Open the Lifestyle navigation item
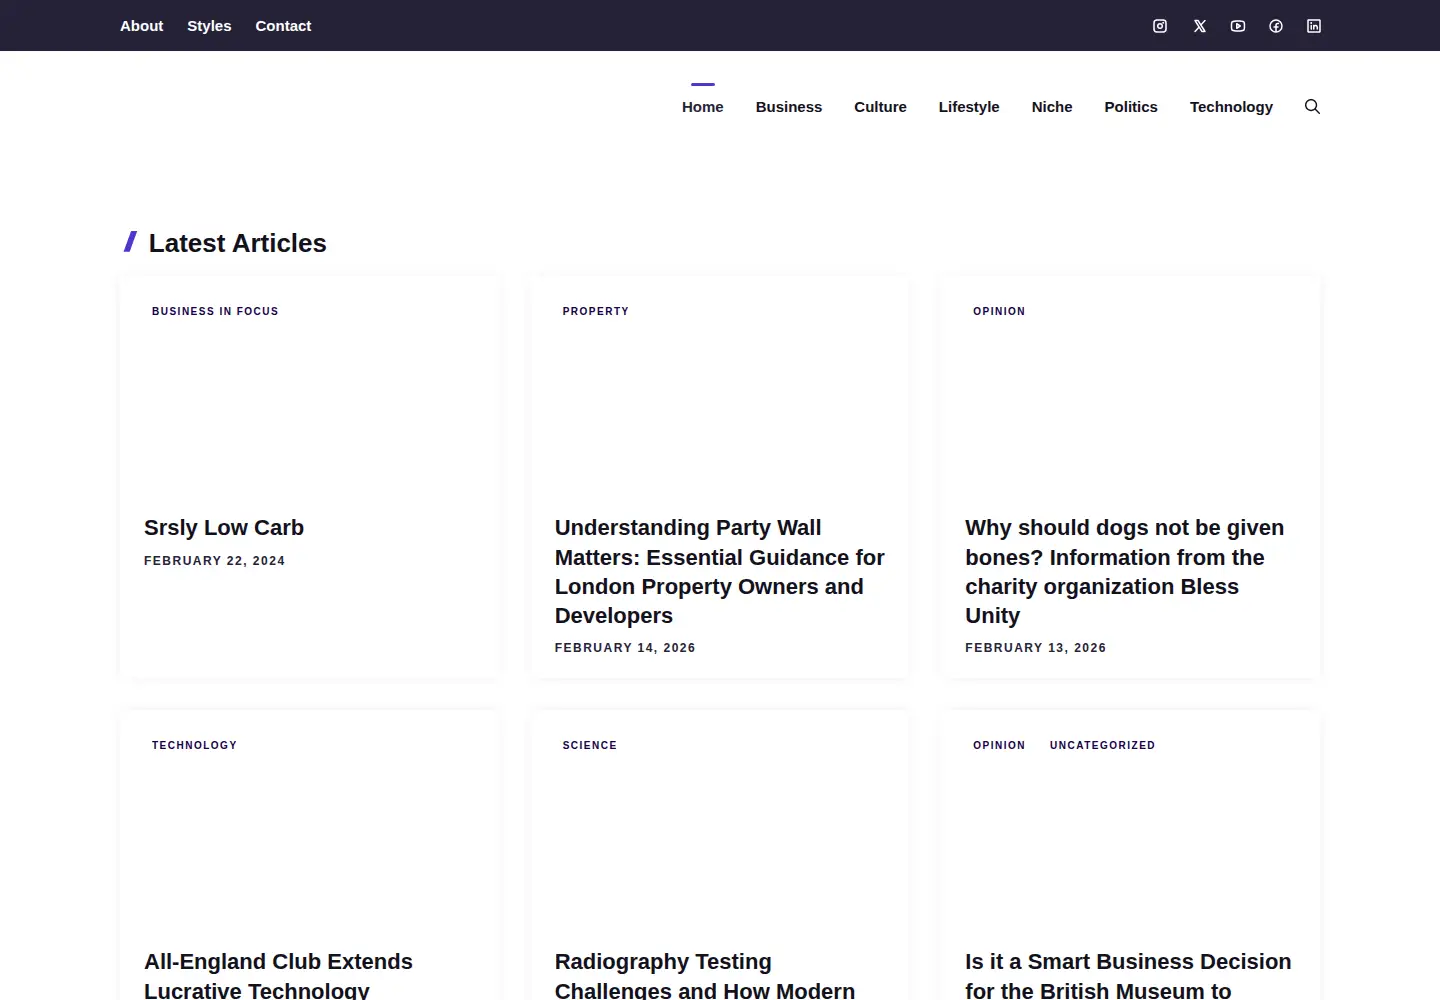Viewport: 1440px width, 1000px height. pyautogui.click(x=969, y=107)
